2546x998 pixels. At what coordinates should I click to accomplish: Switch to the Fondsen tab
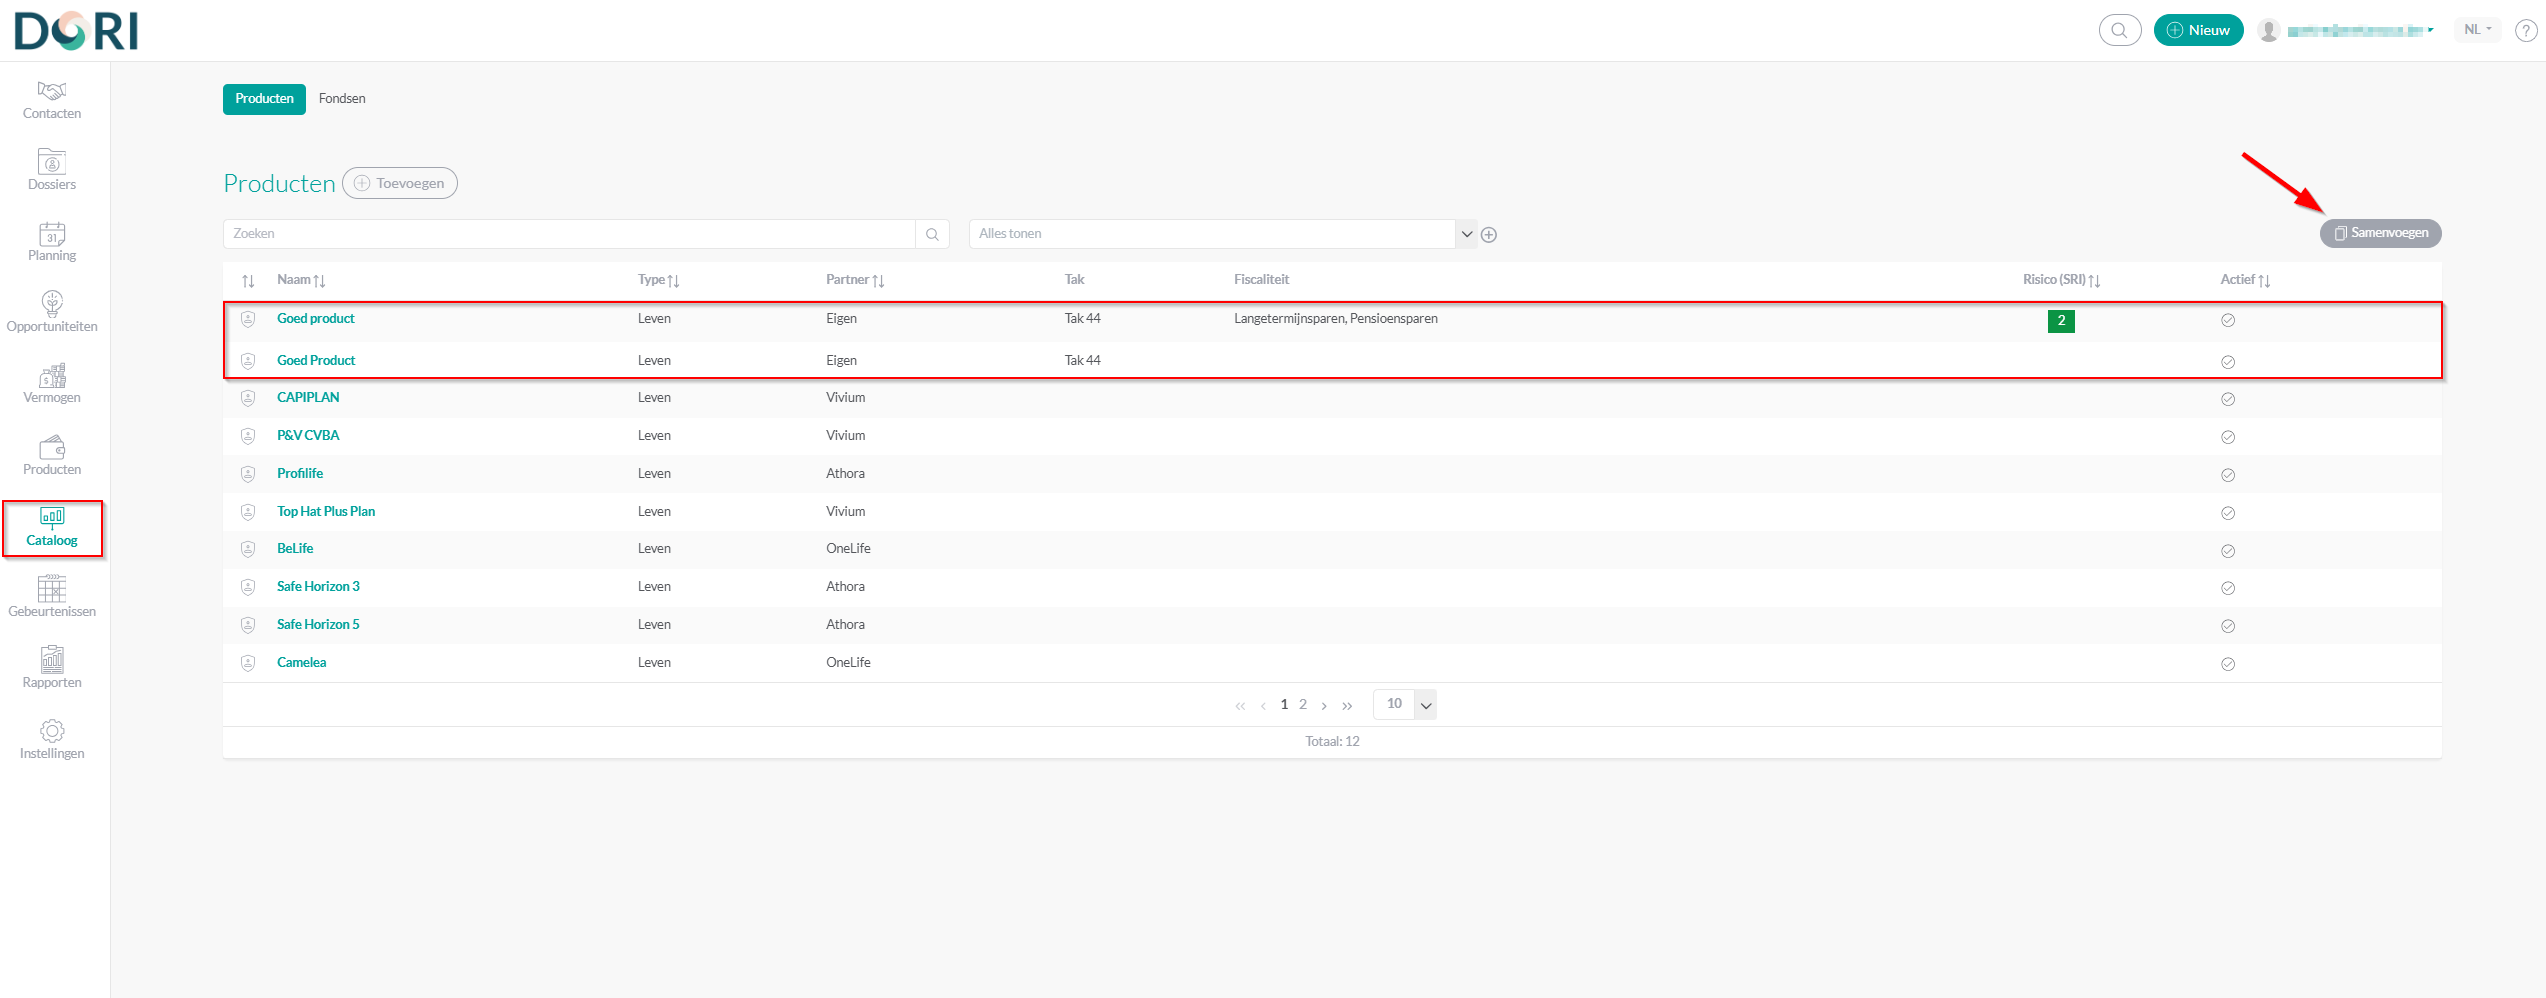[342, 99]
